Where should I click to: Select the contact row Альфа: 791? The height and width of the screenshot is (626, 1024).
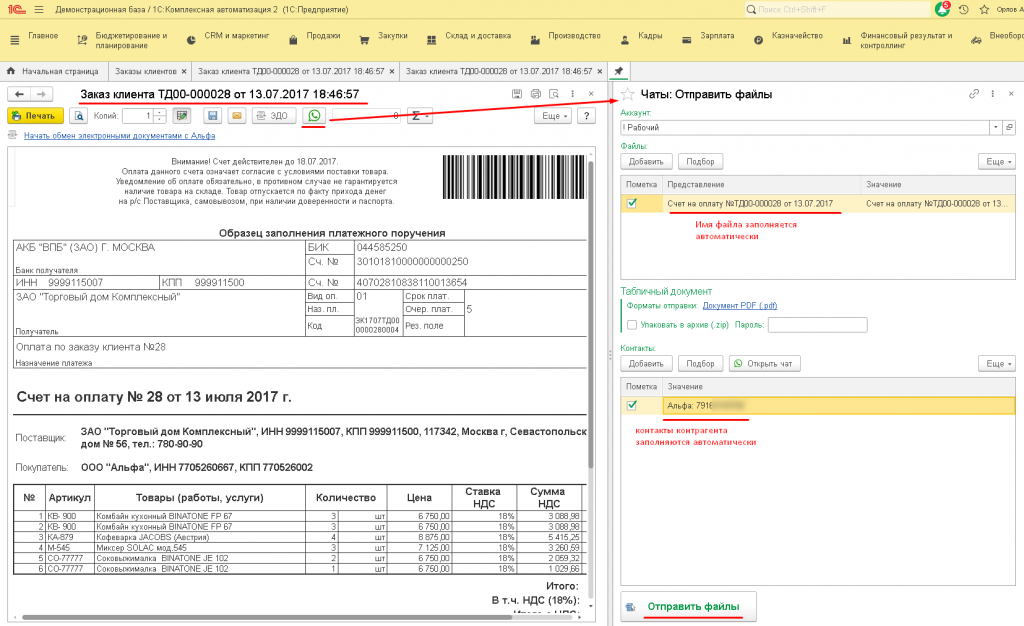tap(839, 405)
